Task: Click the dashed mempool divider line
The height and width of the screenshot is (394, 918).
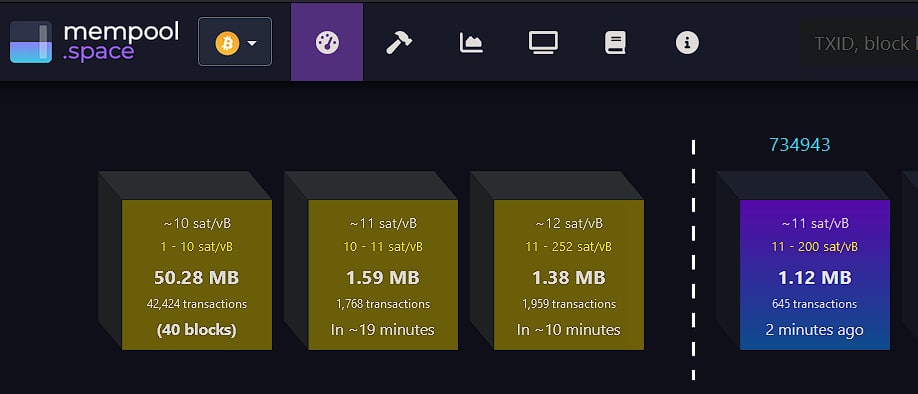Action: tap(693, 261)
